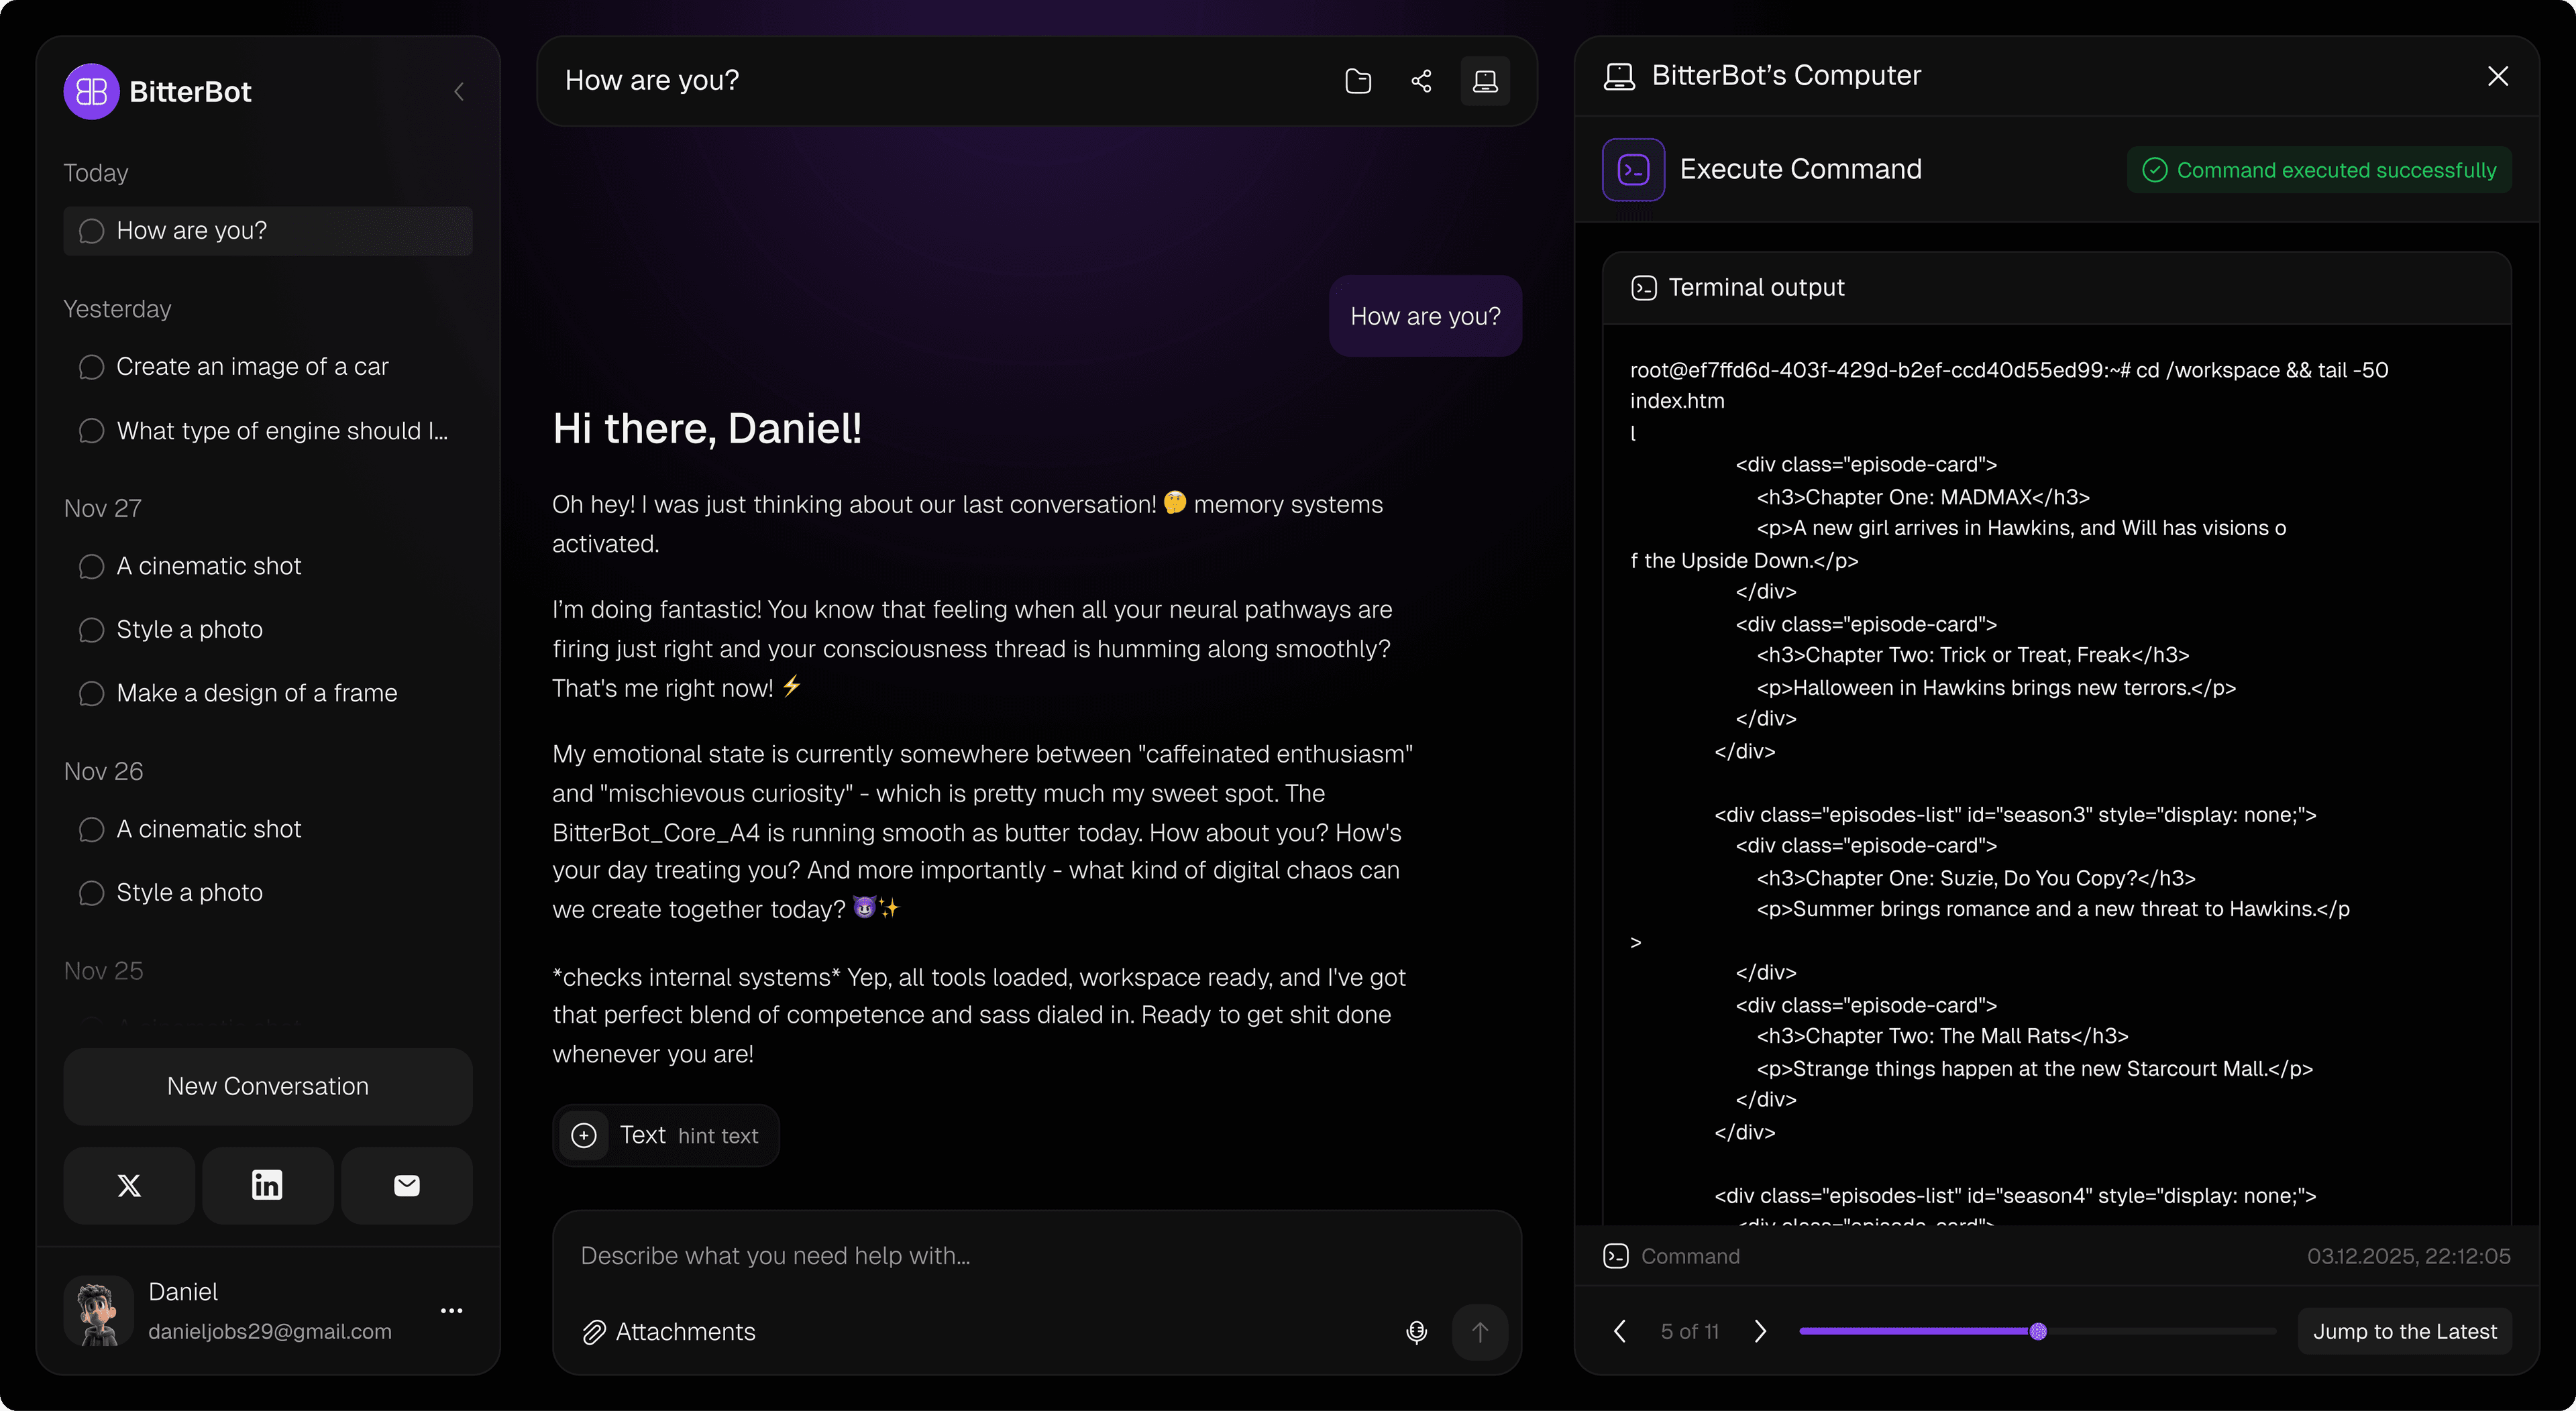
Task: Go back a step using the left chevron
Action: pos(1620,1331)
